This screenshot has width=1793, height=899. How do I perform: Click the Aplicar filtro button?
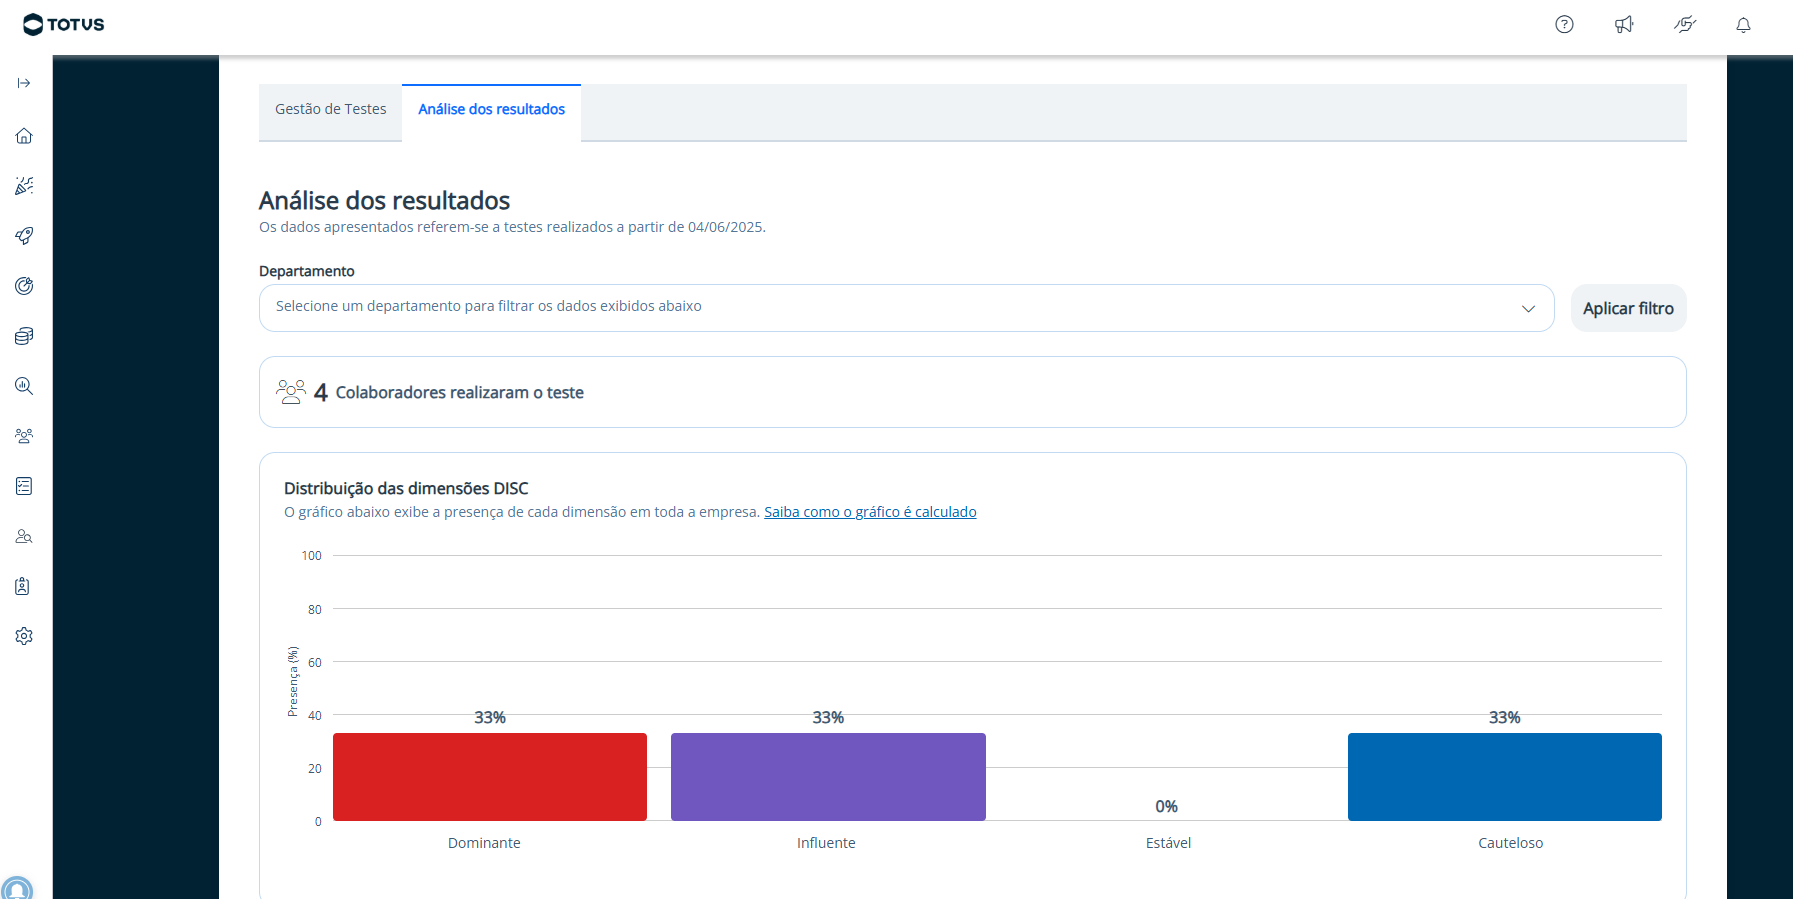pyautogui.click(x=1628, y=308)
